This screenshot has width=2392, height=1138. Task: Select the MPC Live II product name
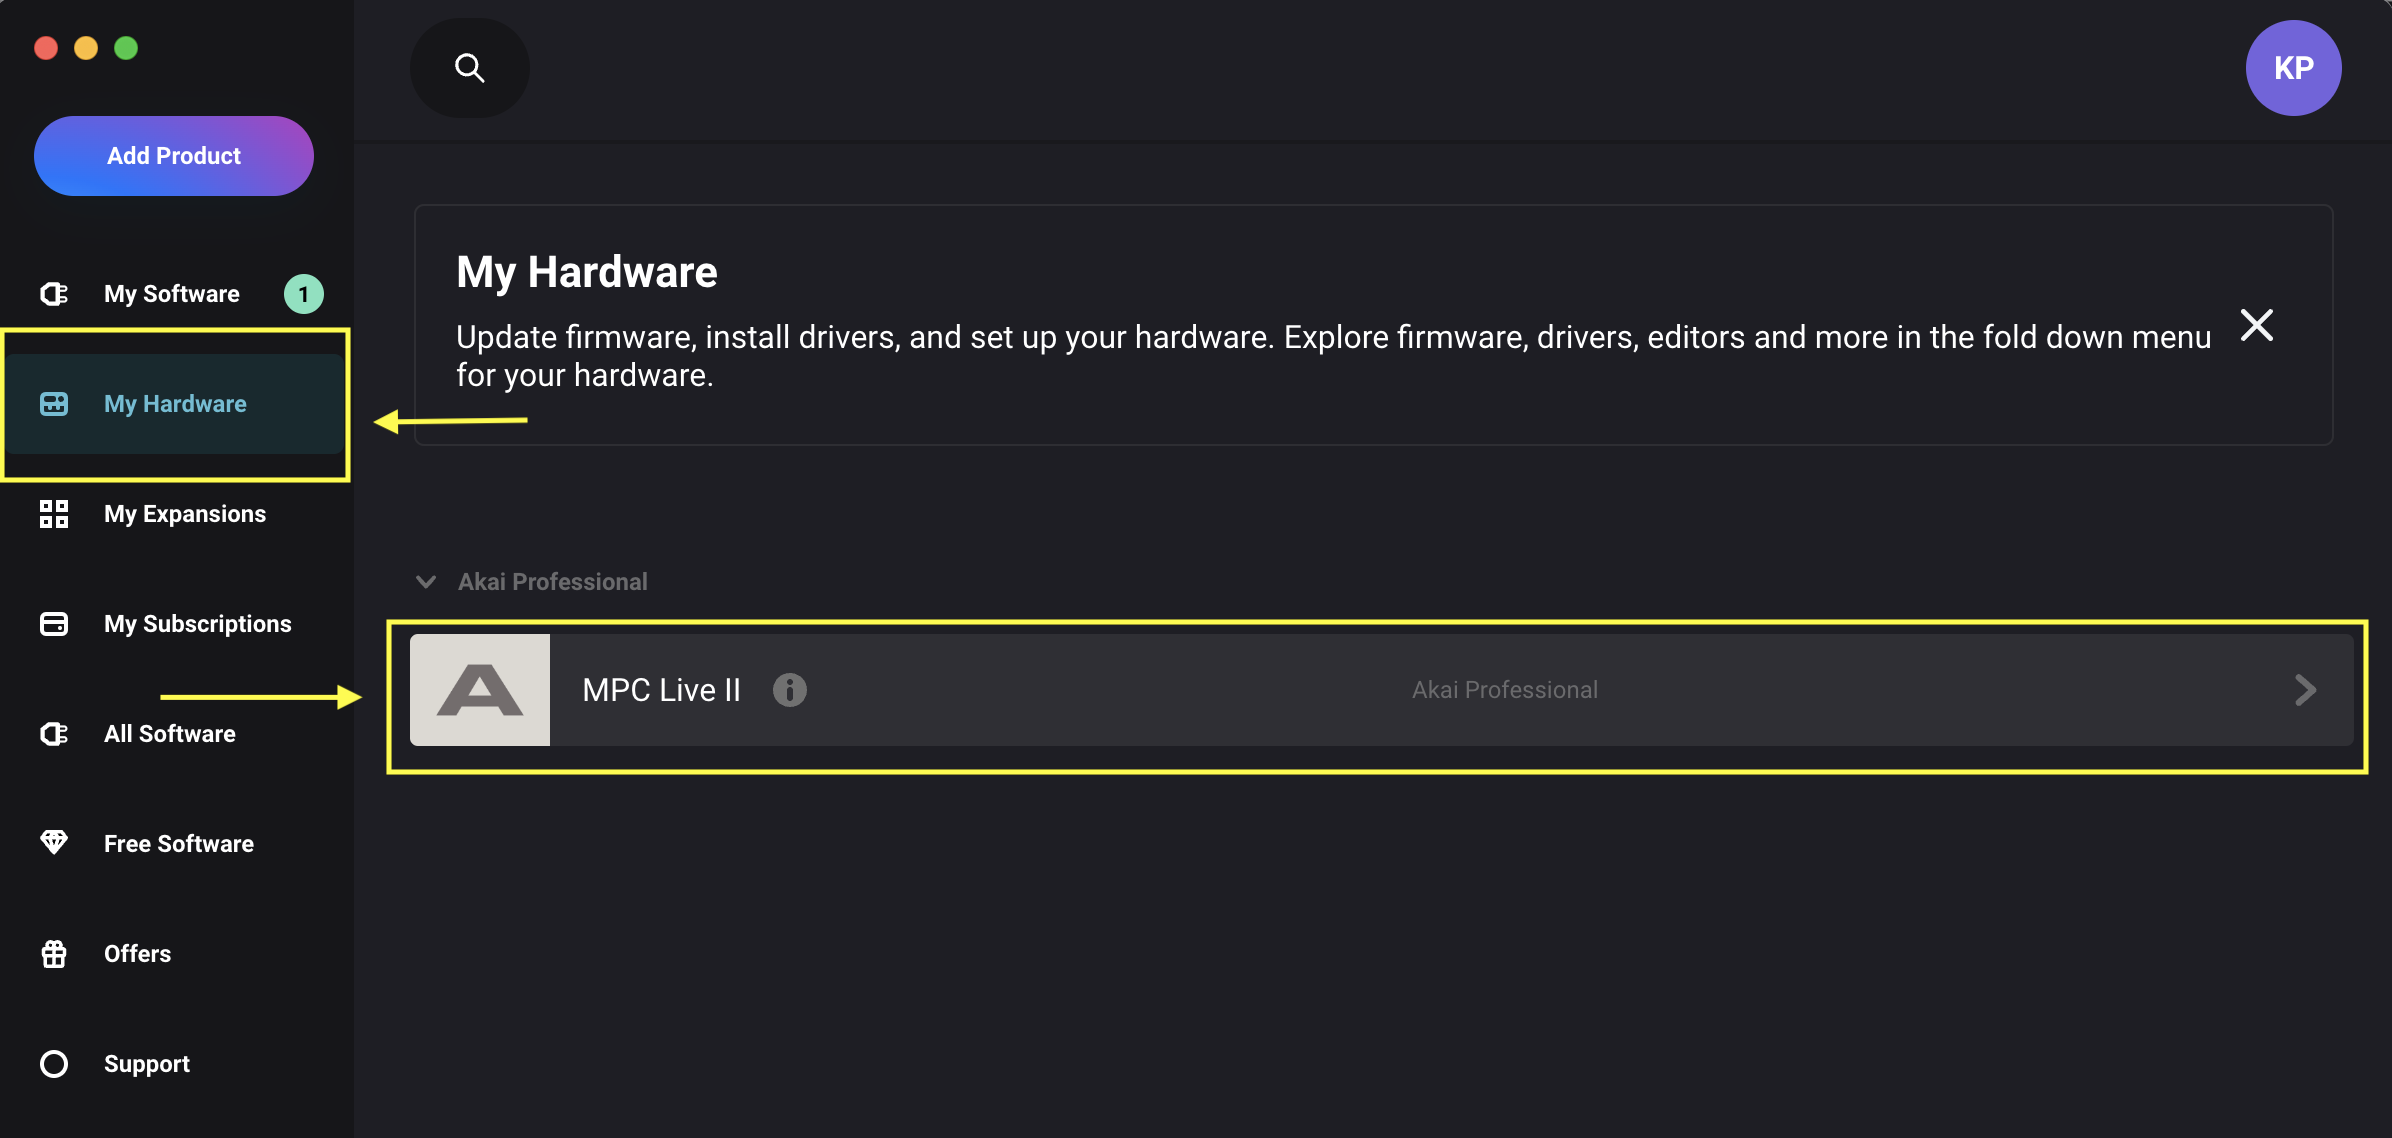[661, 690]
